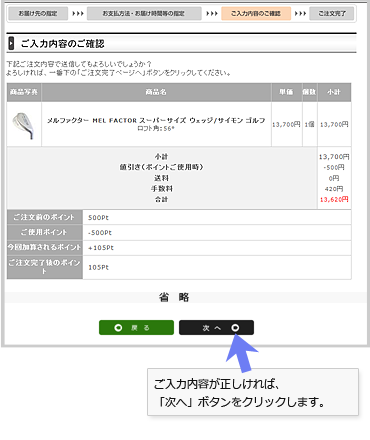This screenshot has height=440, width=370.
Task: Click the red total amount 13,620円
Action: pos(334,199)
